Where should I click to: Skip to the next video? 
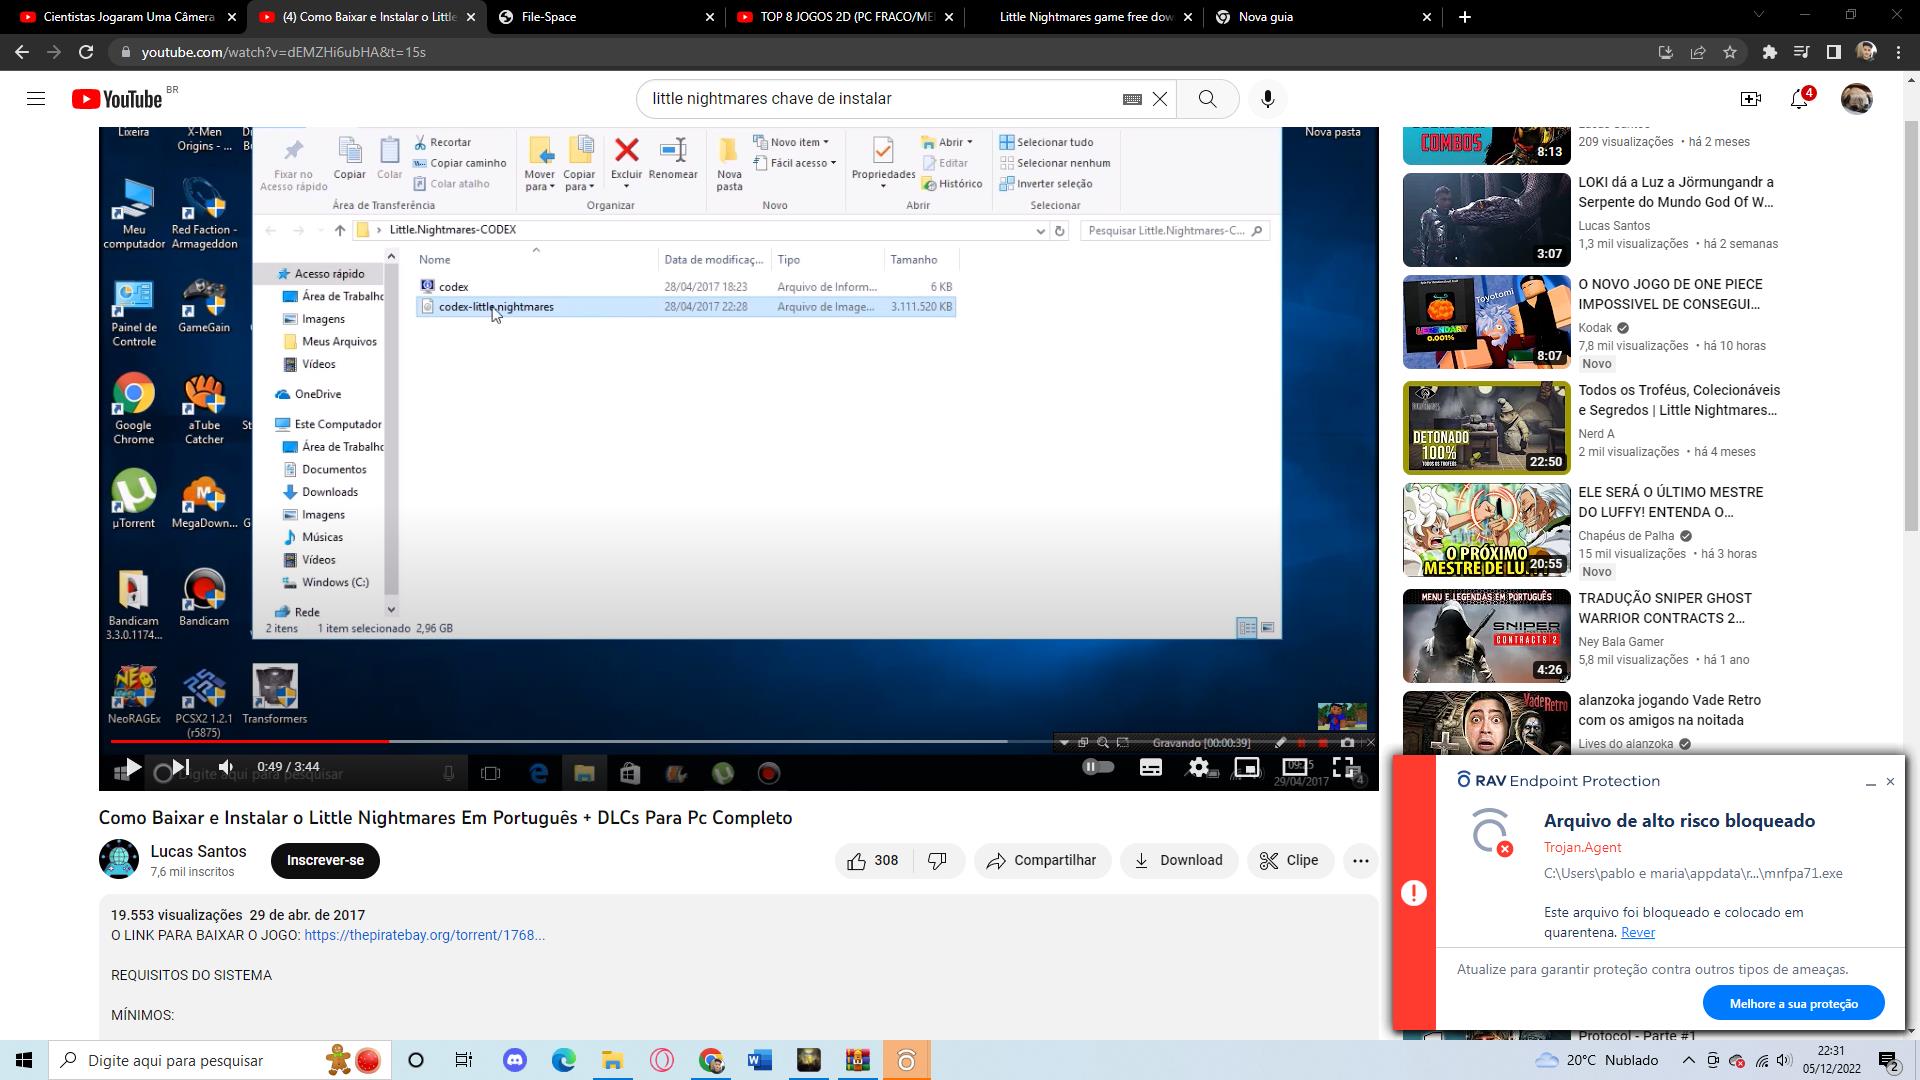tap(181, 767)
